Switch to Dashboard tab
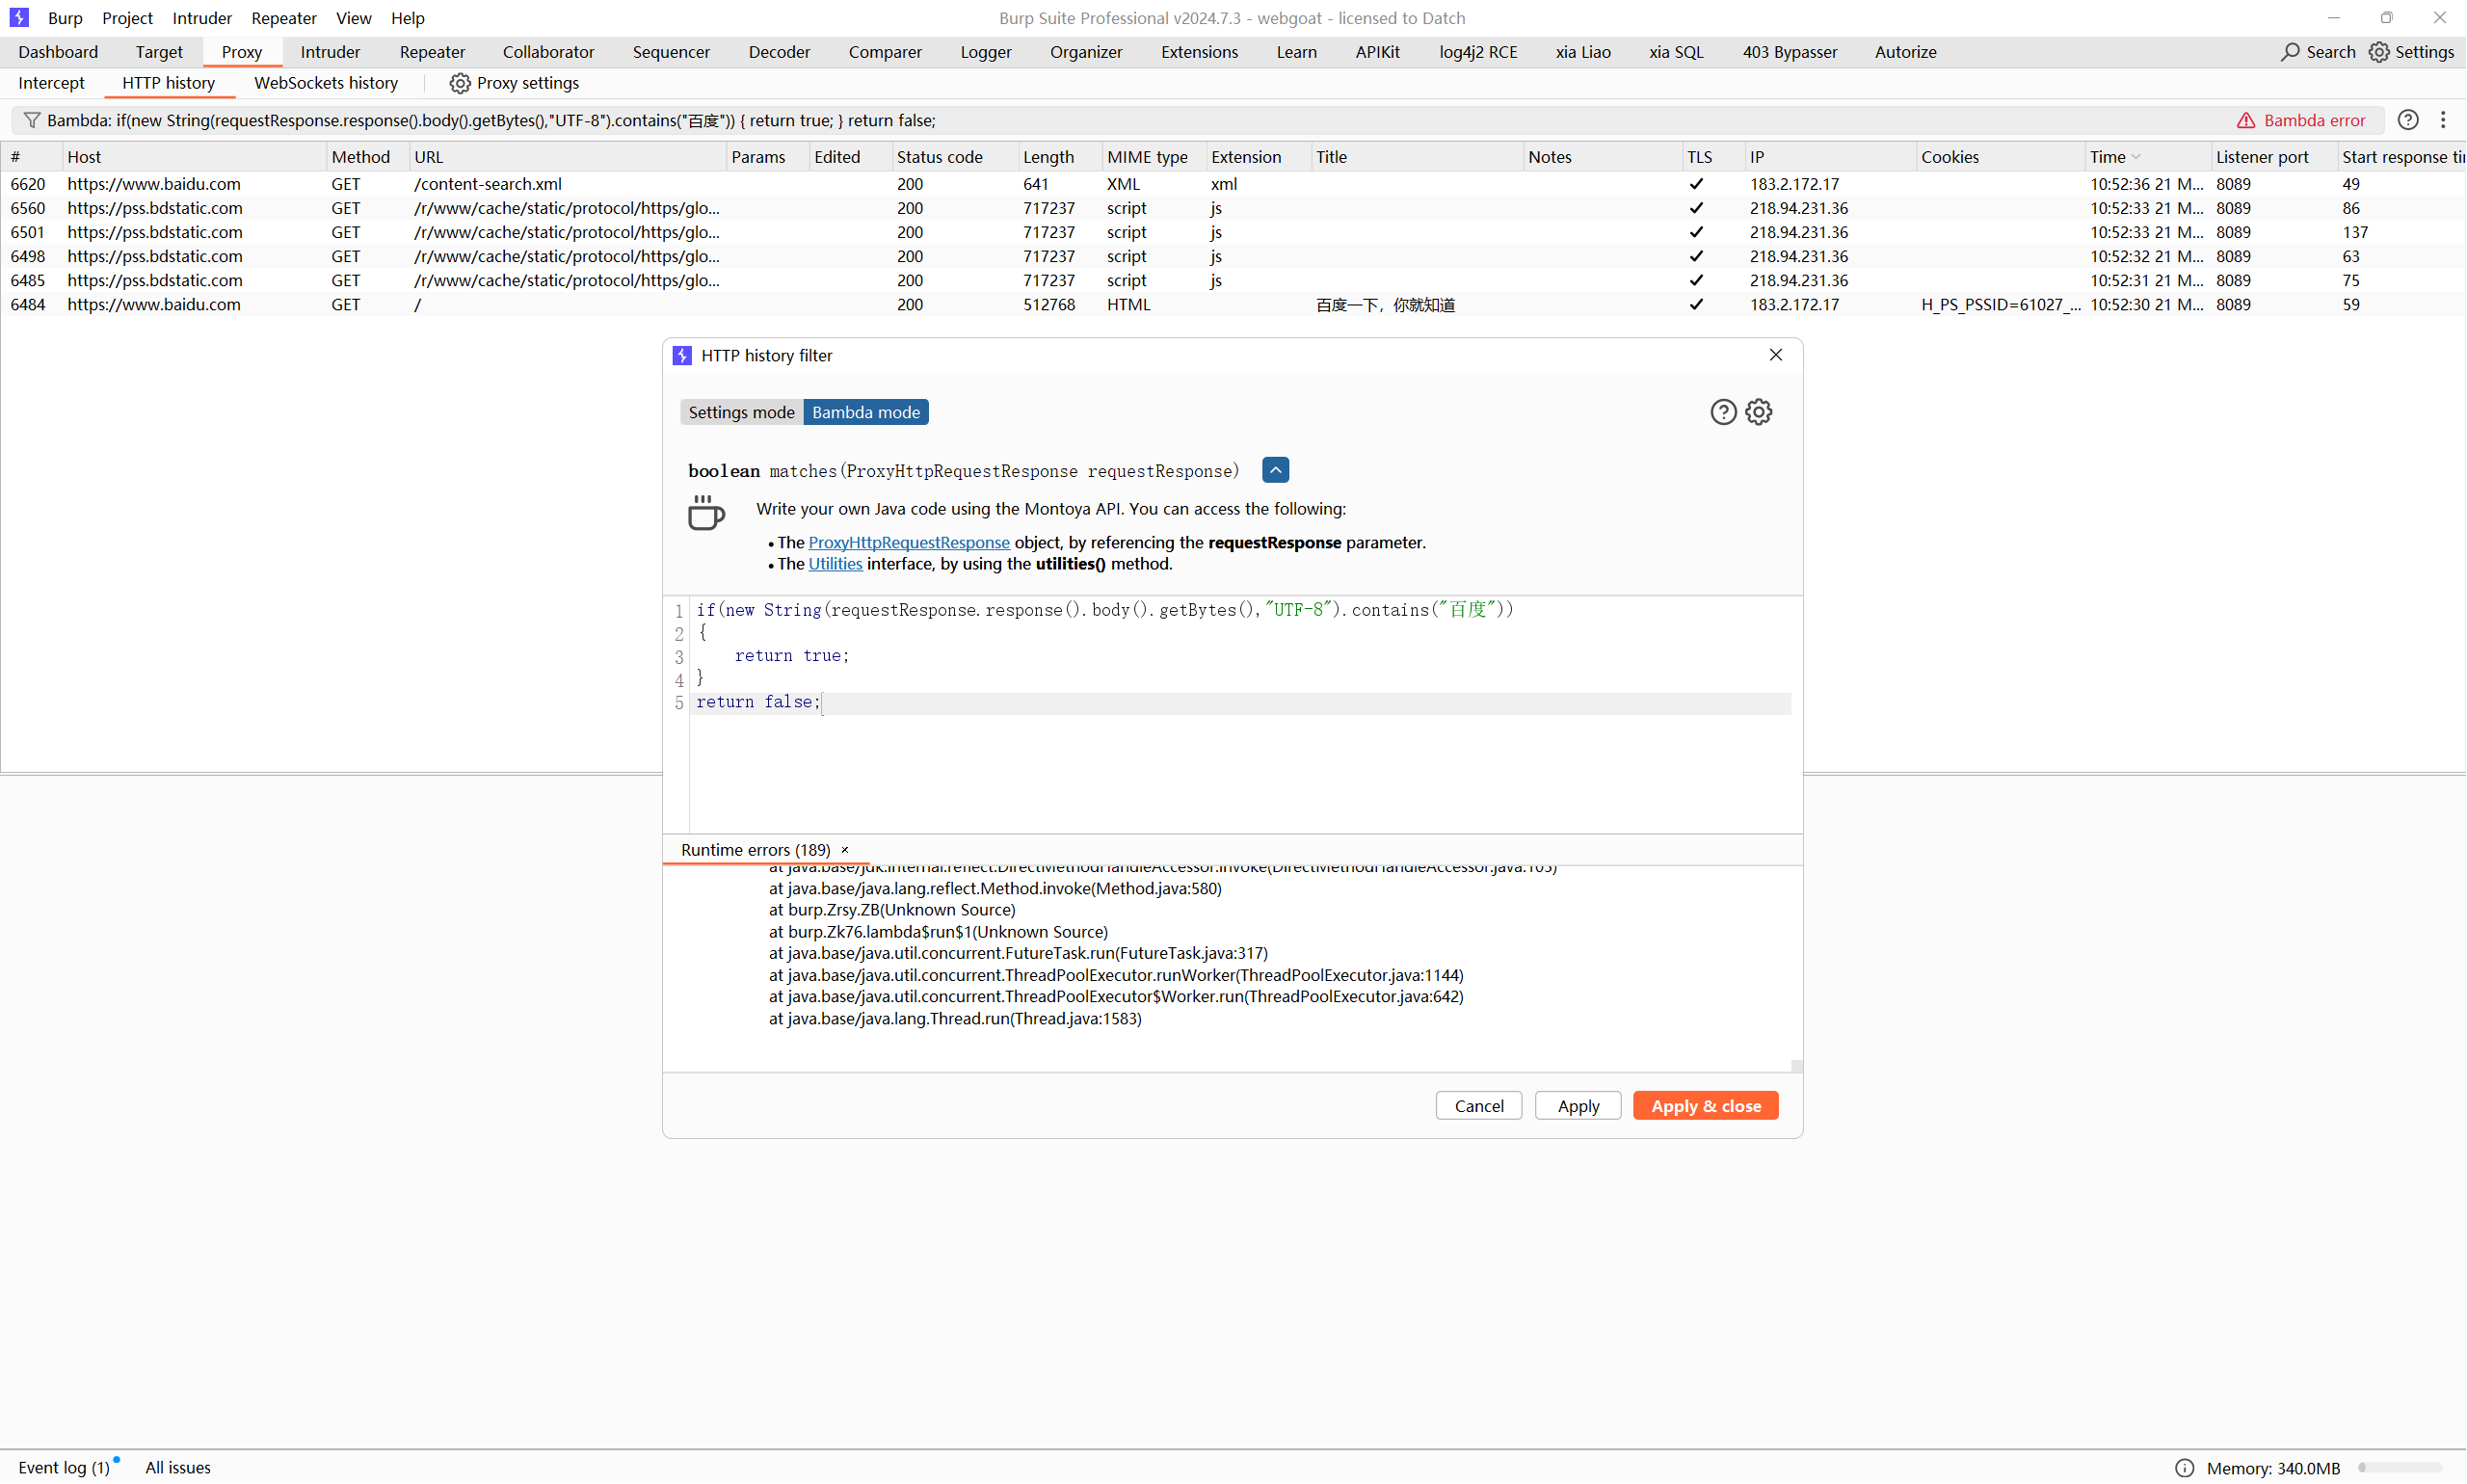This screenshot has width=2467, height=1484. 58,52
